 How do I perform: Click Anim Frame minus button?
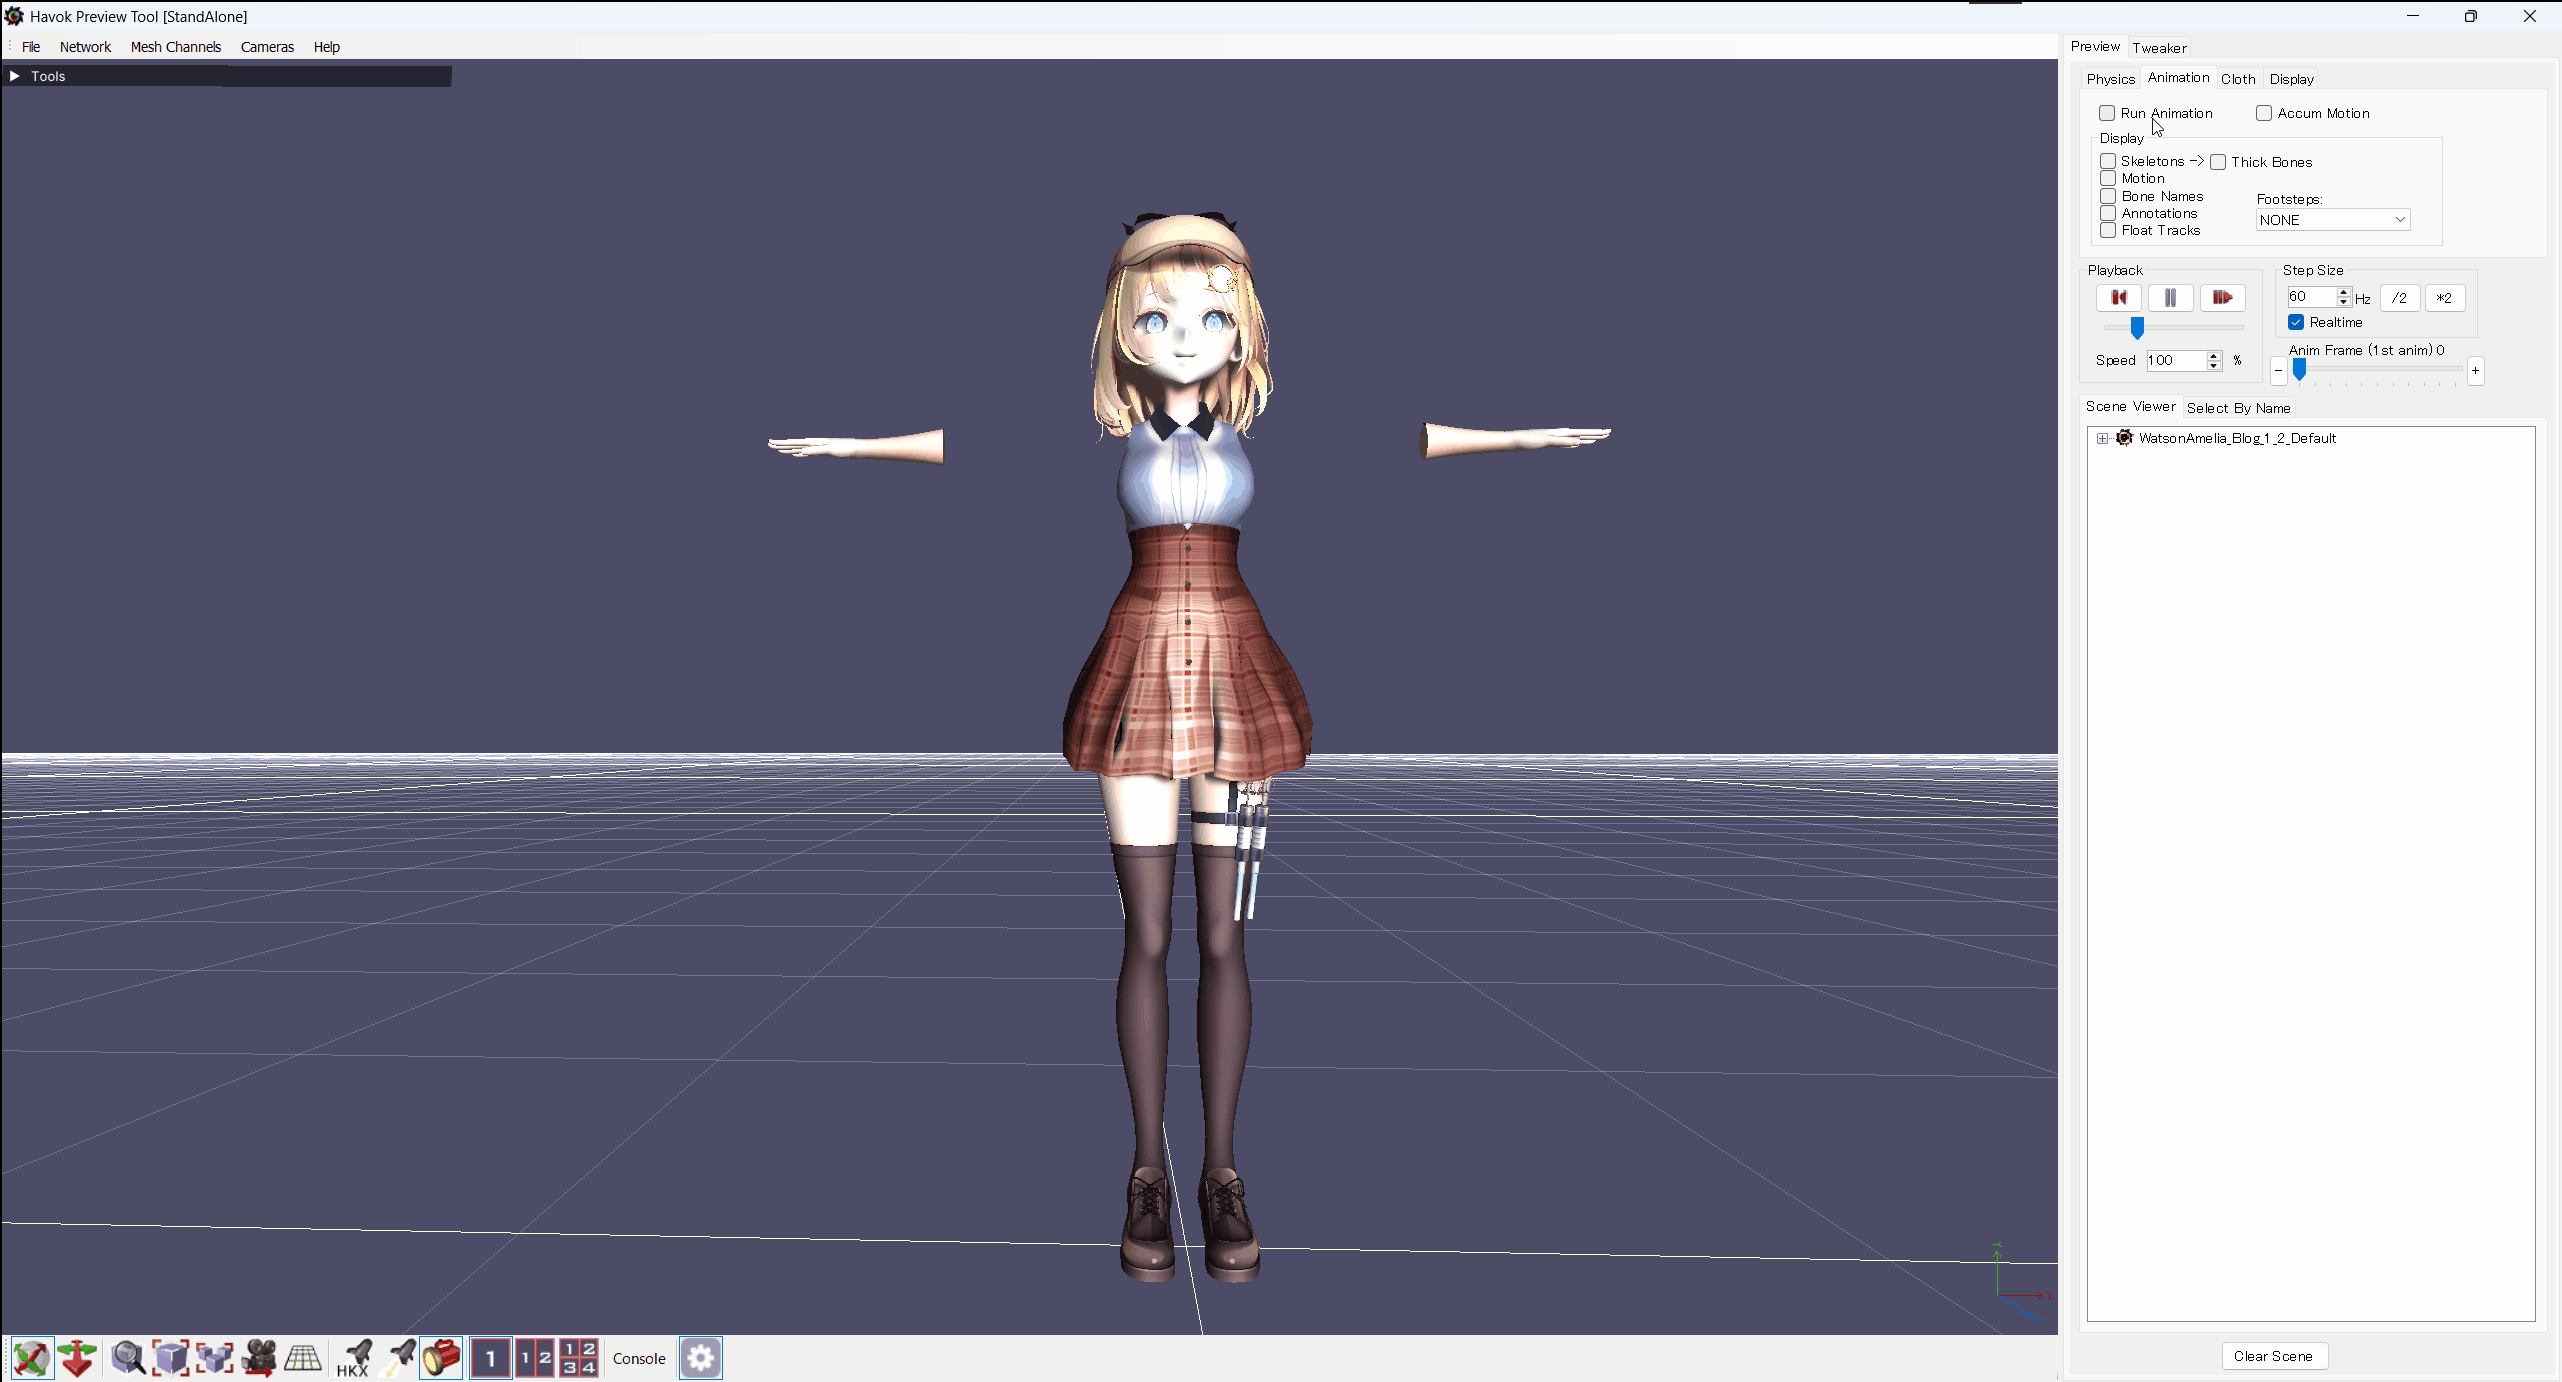(2278, 371)
